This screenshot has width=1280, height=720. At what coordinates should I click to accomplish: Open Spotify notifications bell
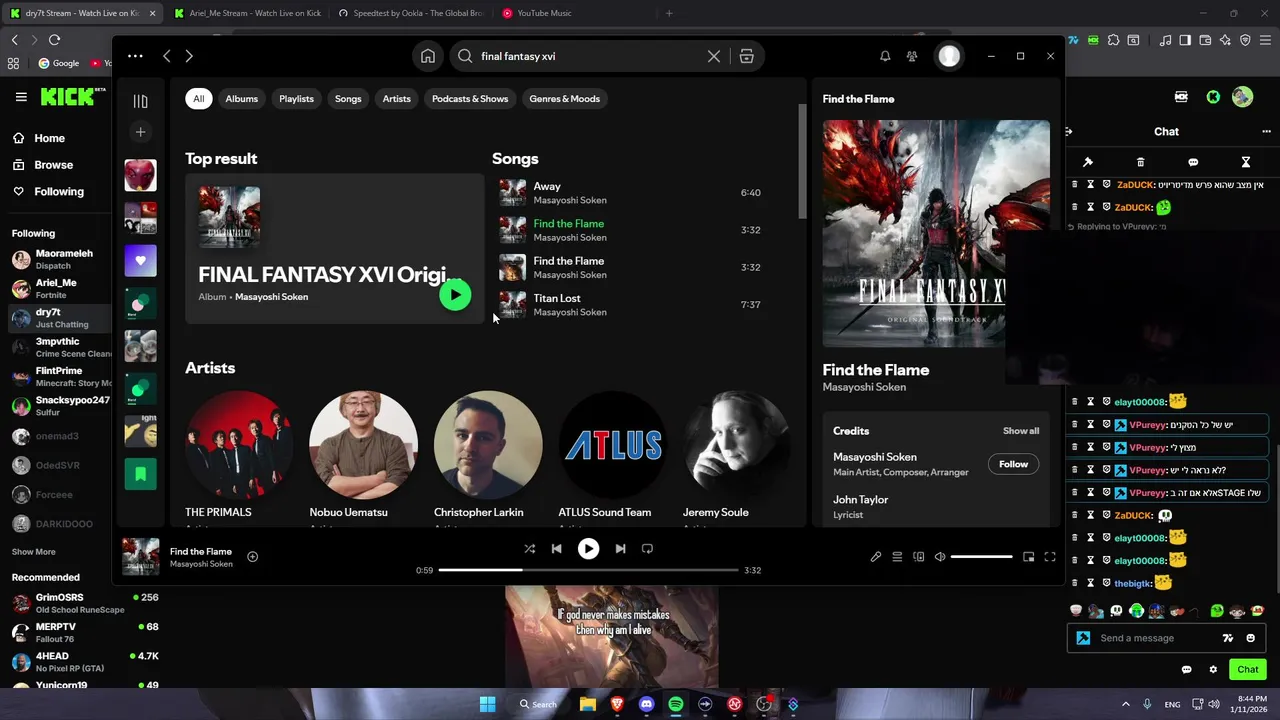885,56
